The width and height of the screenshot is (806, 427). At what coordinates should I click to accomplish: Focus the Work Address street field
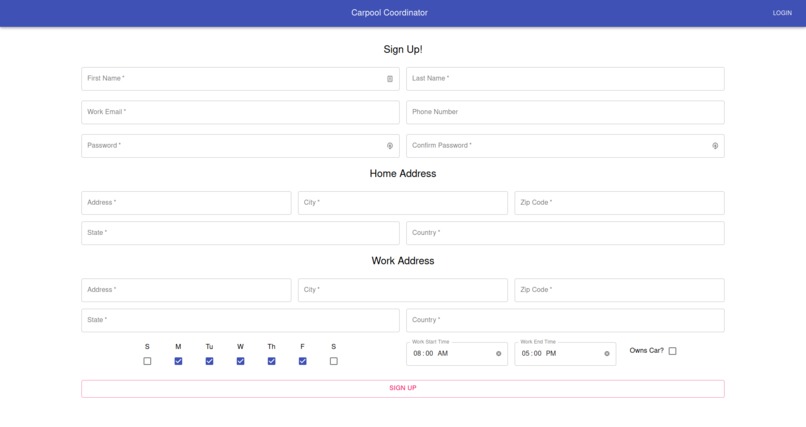[186, 290]
